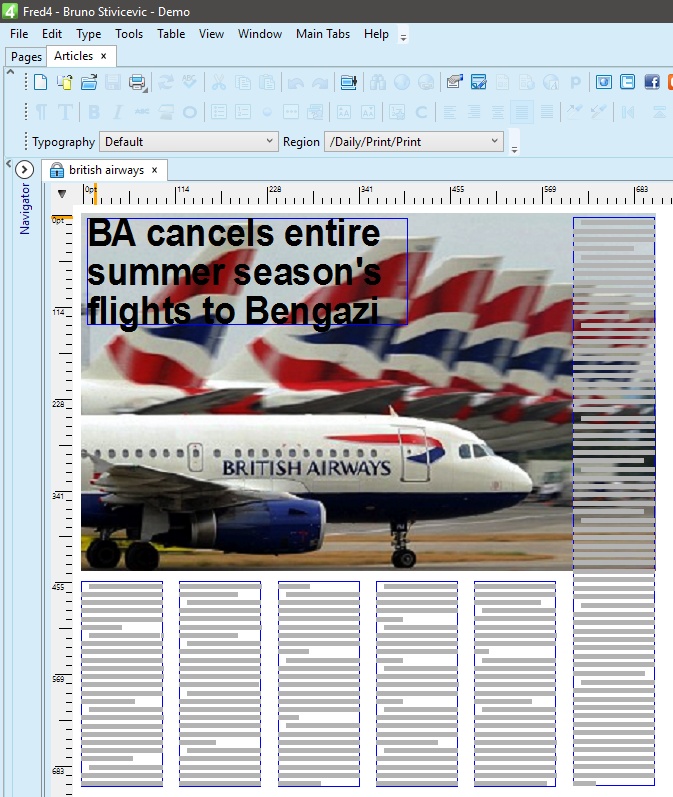
Task: Open an article using the folder icon
Action: click(x=88, y=82)
